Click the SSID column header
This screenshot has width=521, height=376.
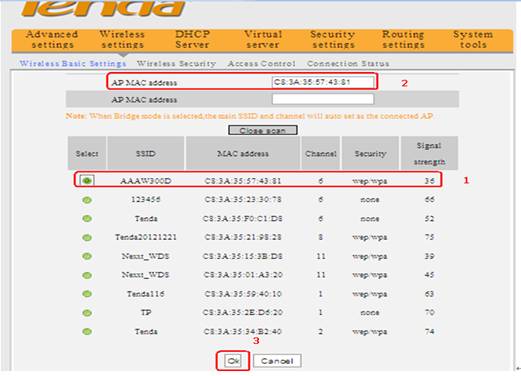146,153
